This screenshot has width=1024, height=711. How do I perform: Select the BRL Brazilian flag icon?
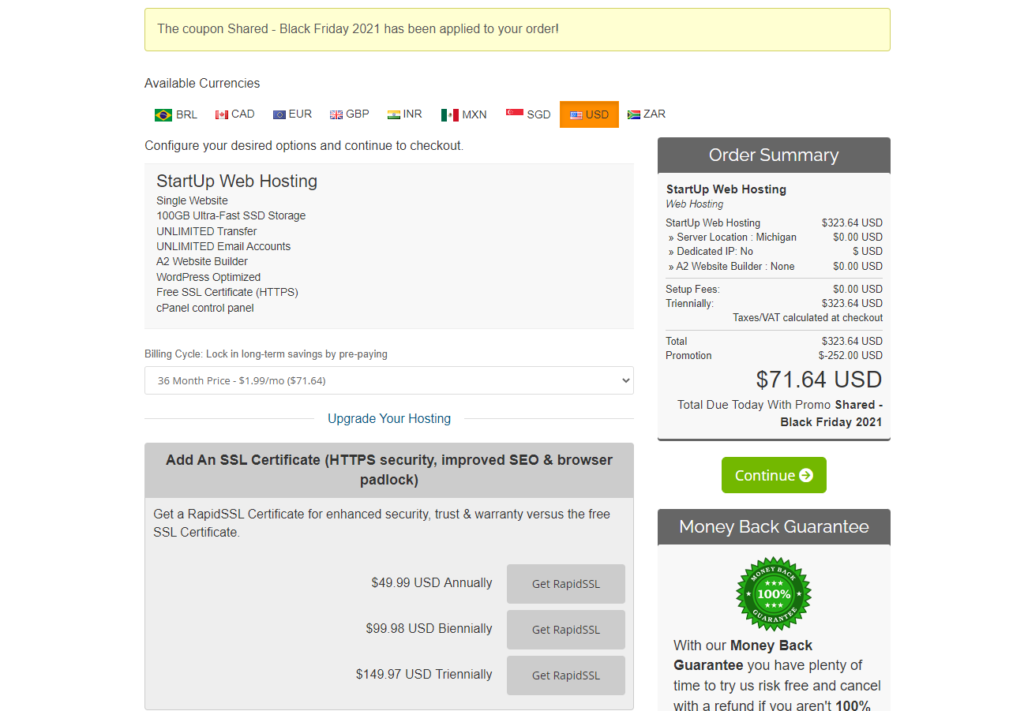(x=163, y=114)
